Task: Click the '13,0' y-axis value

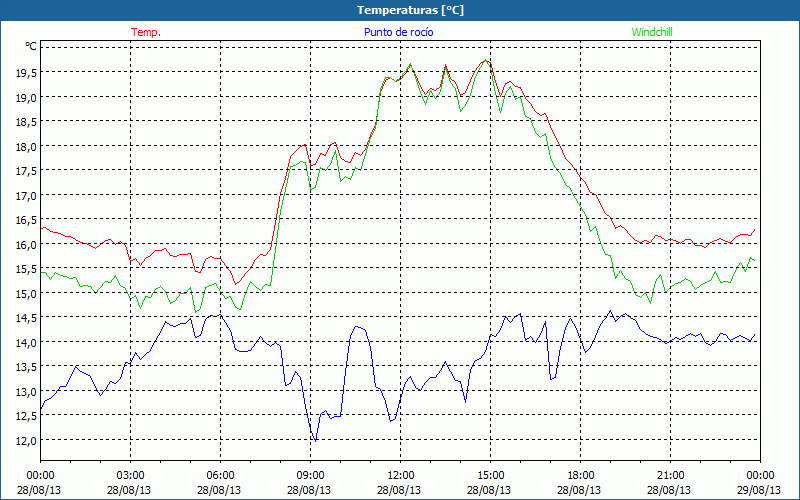Action: tap(25, 392)
